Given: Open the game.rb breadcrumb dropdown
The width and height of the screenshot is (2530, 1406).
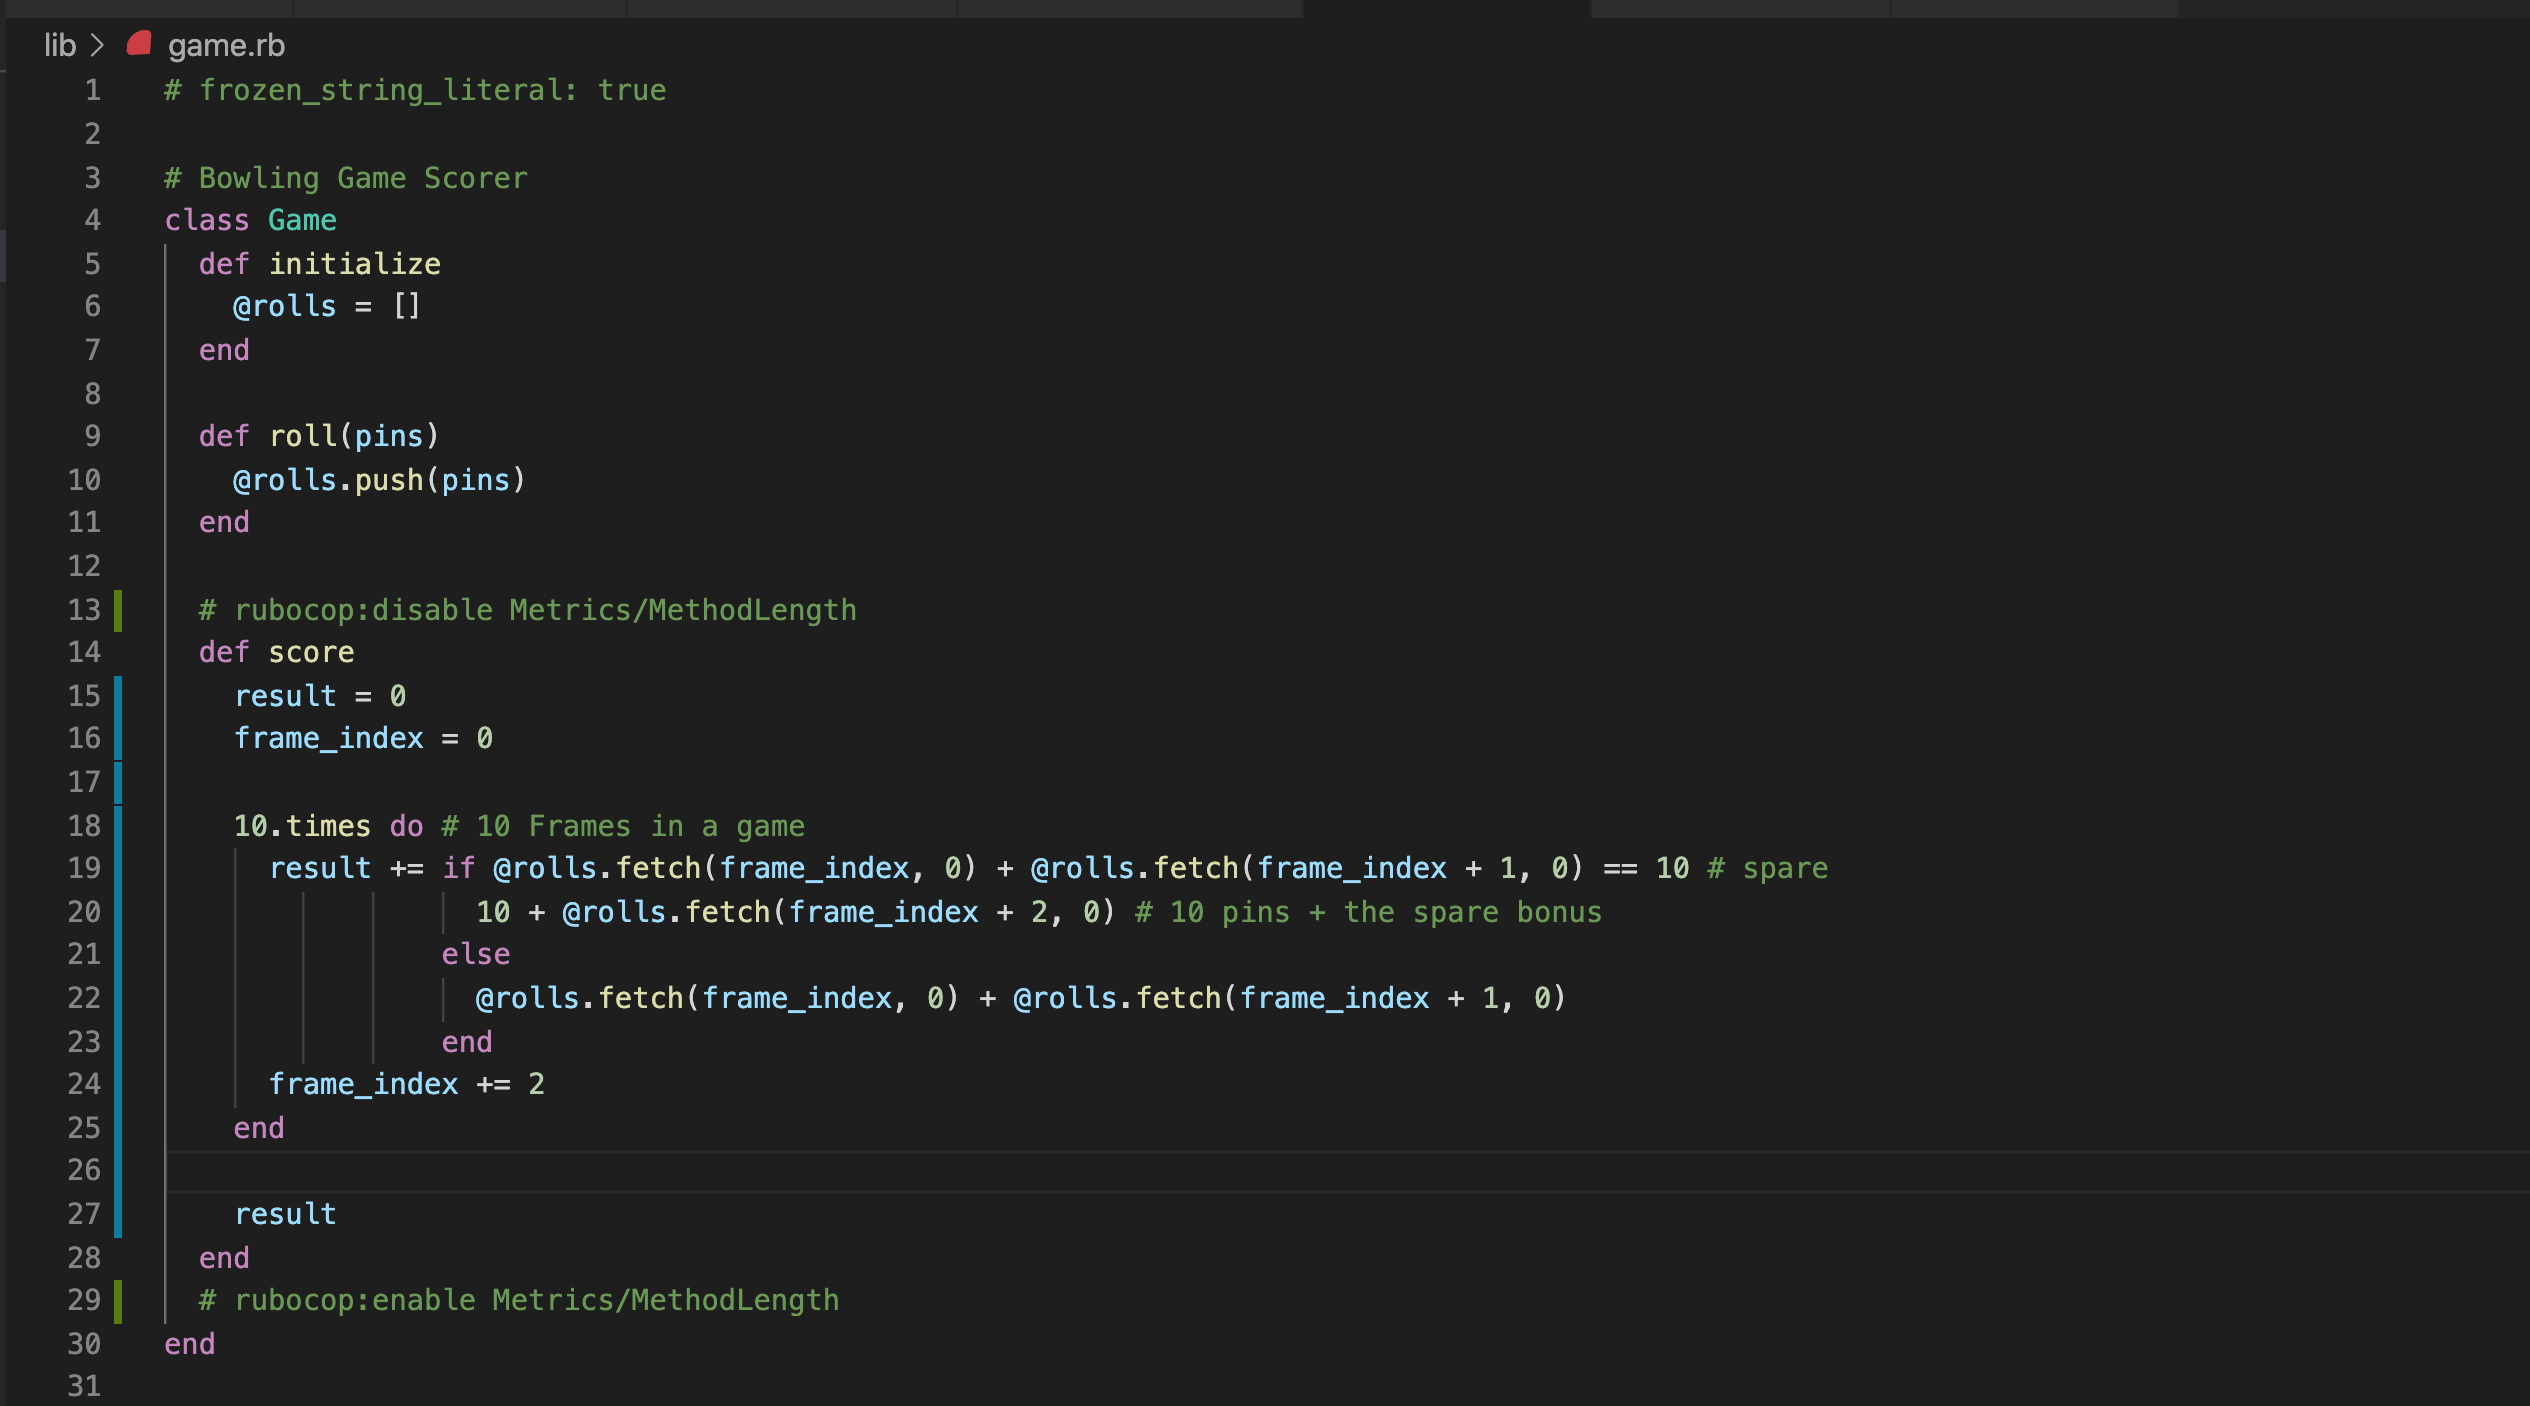Looking at the screenshot, I should 226,45.
